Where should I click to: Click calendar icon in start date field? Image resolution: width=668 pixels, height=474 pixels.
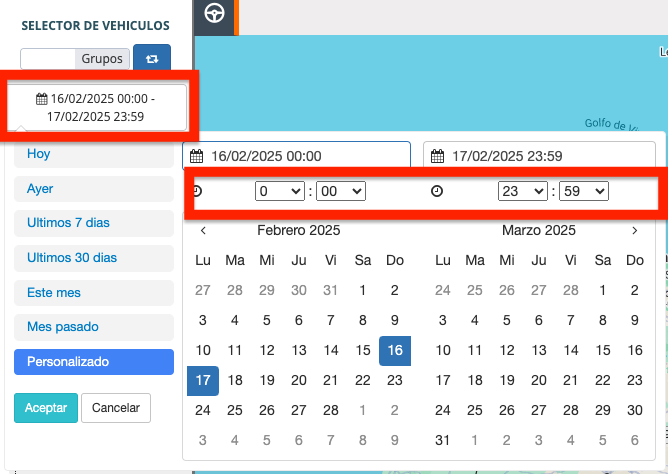click(197, 156)
